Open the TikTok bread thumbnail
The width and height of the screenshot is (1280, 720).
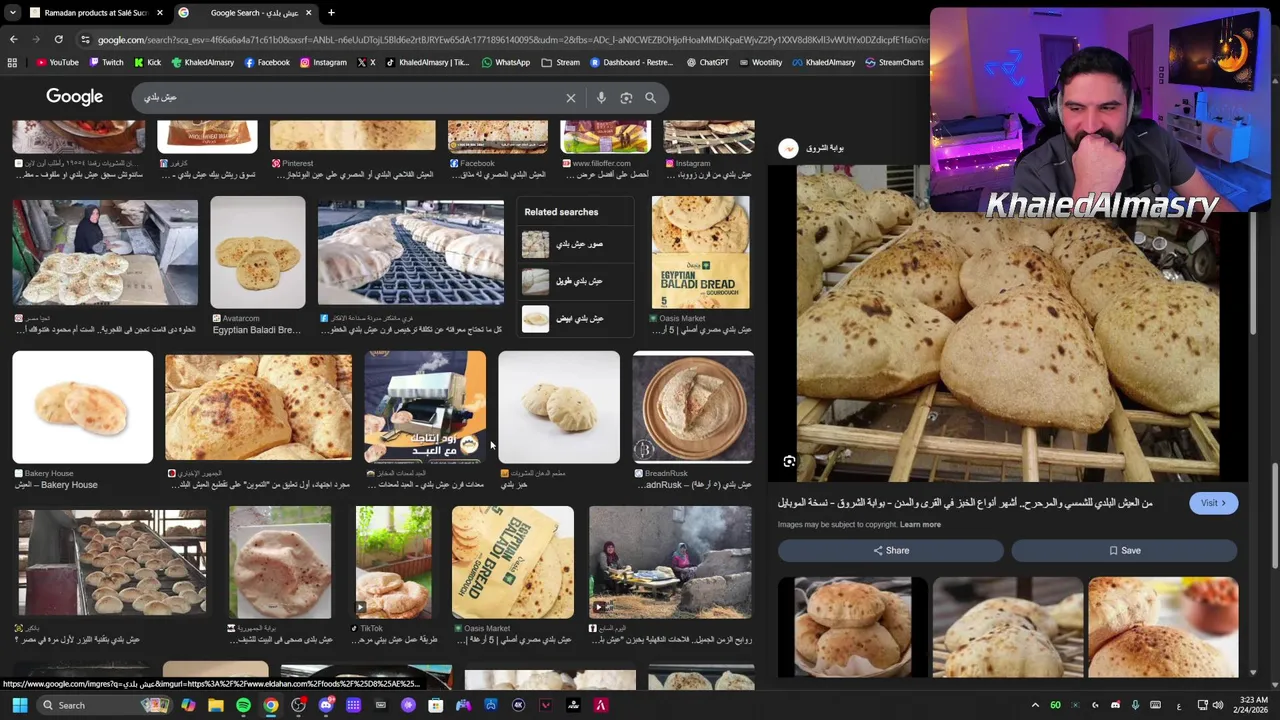pyautogui.click(x=393, y=562)
